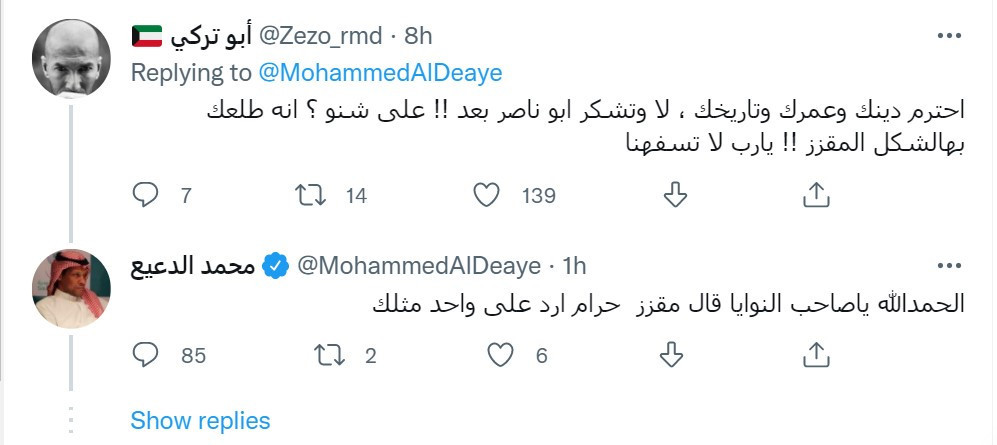Like the tweet with 6 likes
Image resolution: width=997 pixels, height=445 pixels.
pyautogui.click(x=500, y=355)
